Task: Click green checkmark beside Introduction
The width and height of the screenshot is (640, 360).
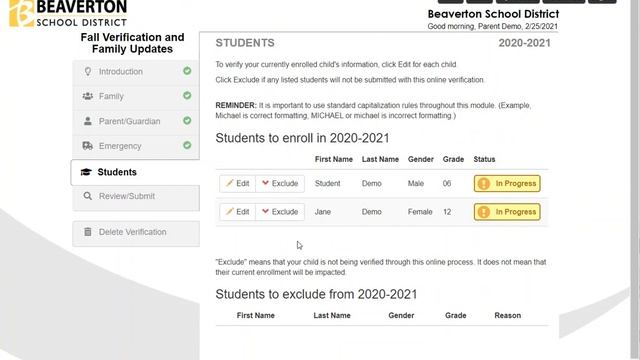Action: pos(187,71)
